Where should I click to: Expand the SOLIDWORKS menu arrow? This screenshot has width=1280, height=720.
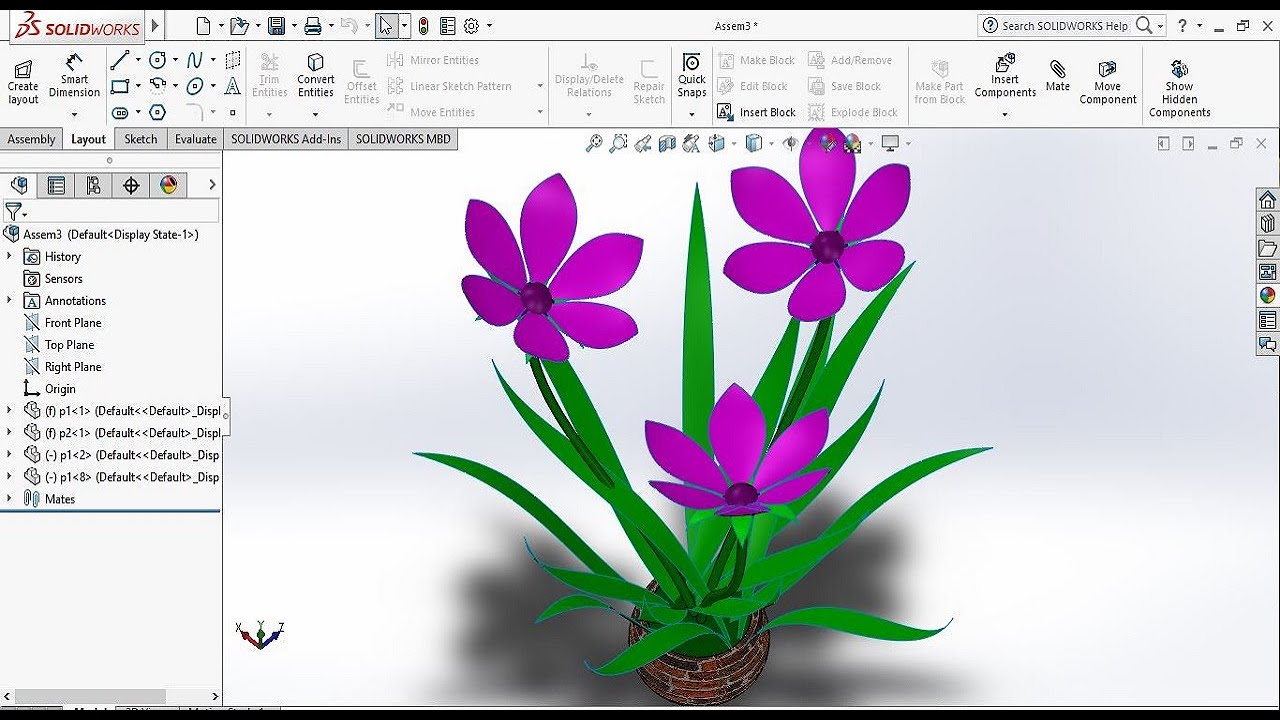[x=154, y=25]
